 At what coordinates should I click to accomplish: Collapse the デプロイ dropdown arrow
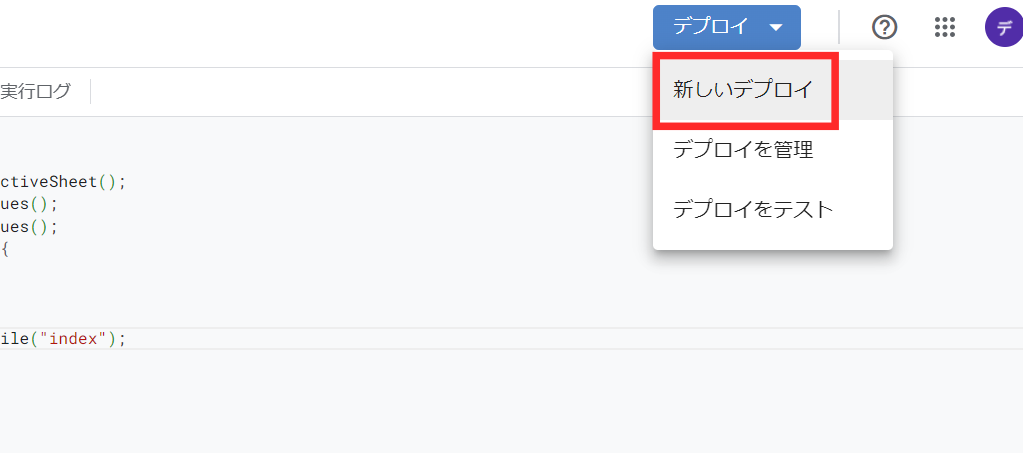pos(776,27)
